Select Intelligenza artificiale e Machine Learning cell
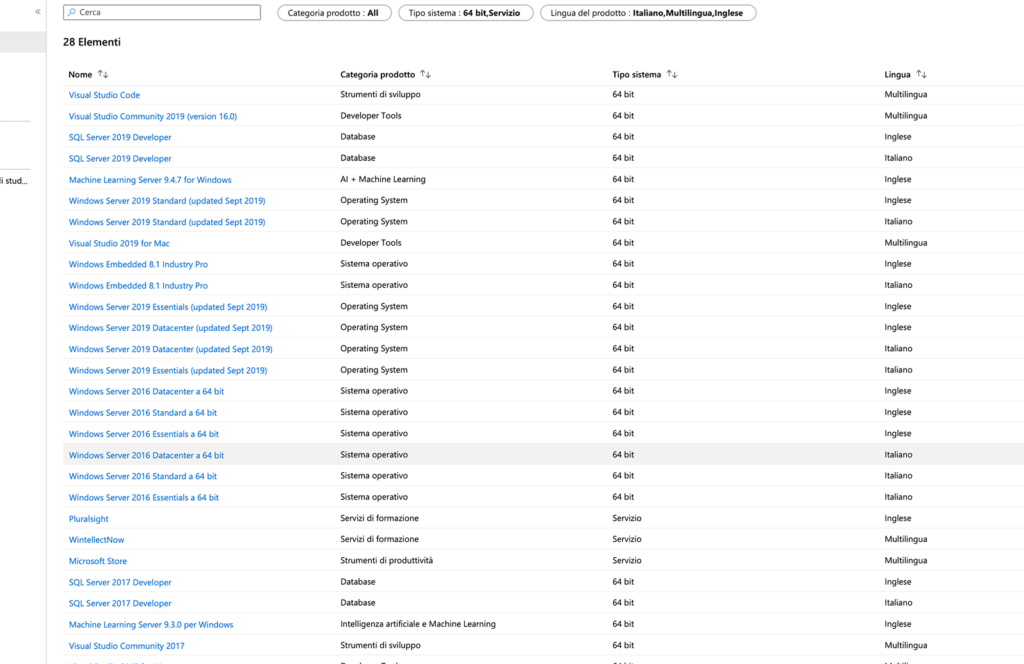 click(x=418, y=624)
